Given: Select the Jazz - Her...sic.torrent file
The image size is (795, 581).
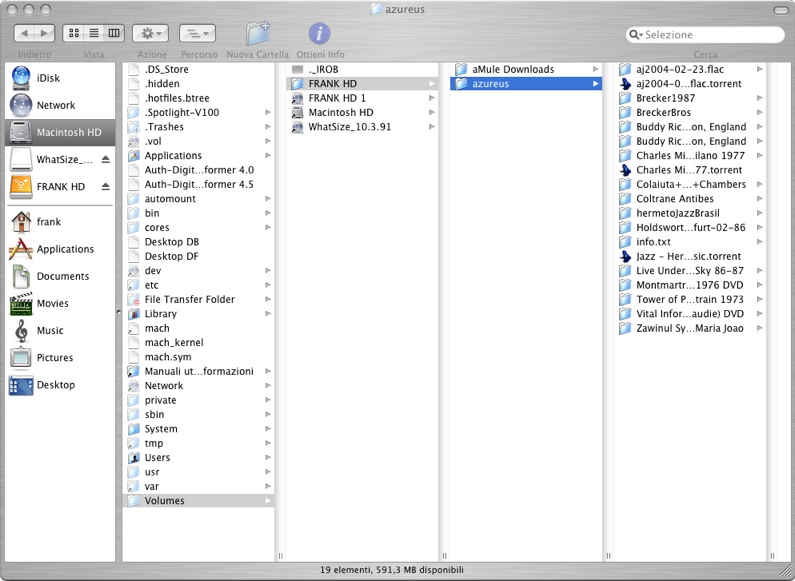Looking at the screenshot, I should click(690, 257).
